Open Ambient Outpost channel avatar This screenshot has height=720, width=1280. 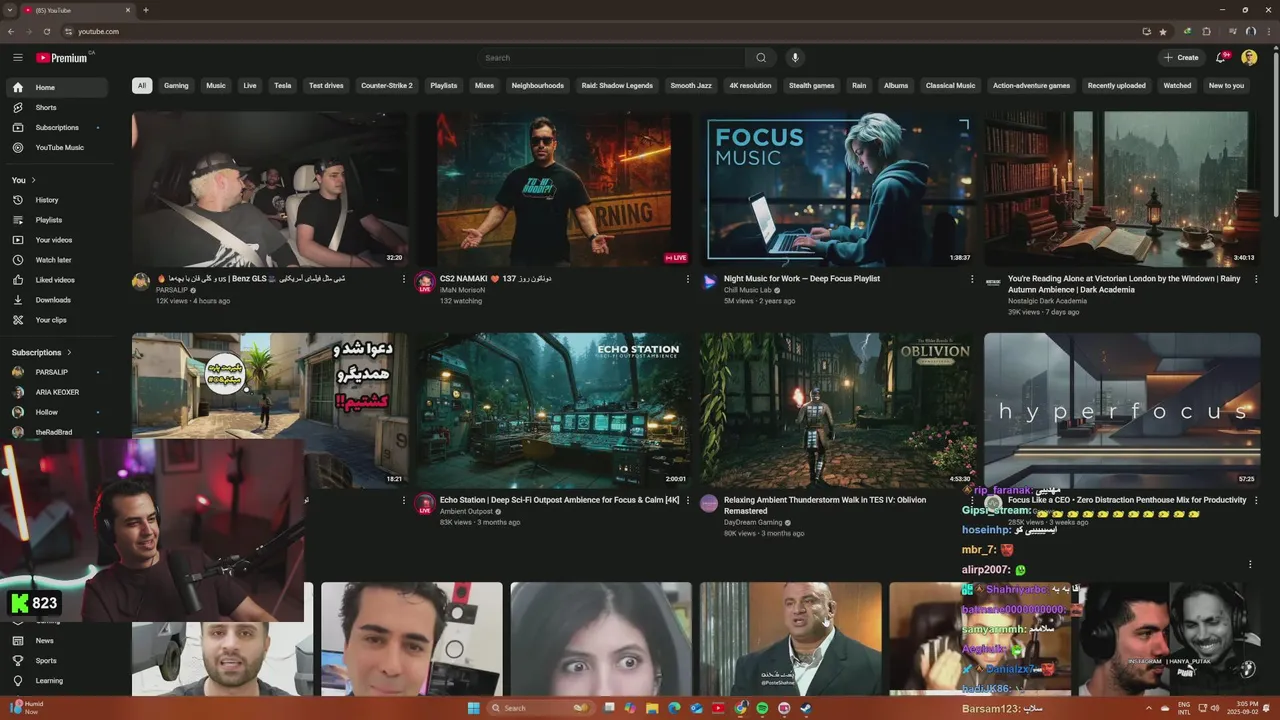[x=425, y=503]
